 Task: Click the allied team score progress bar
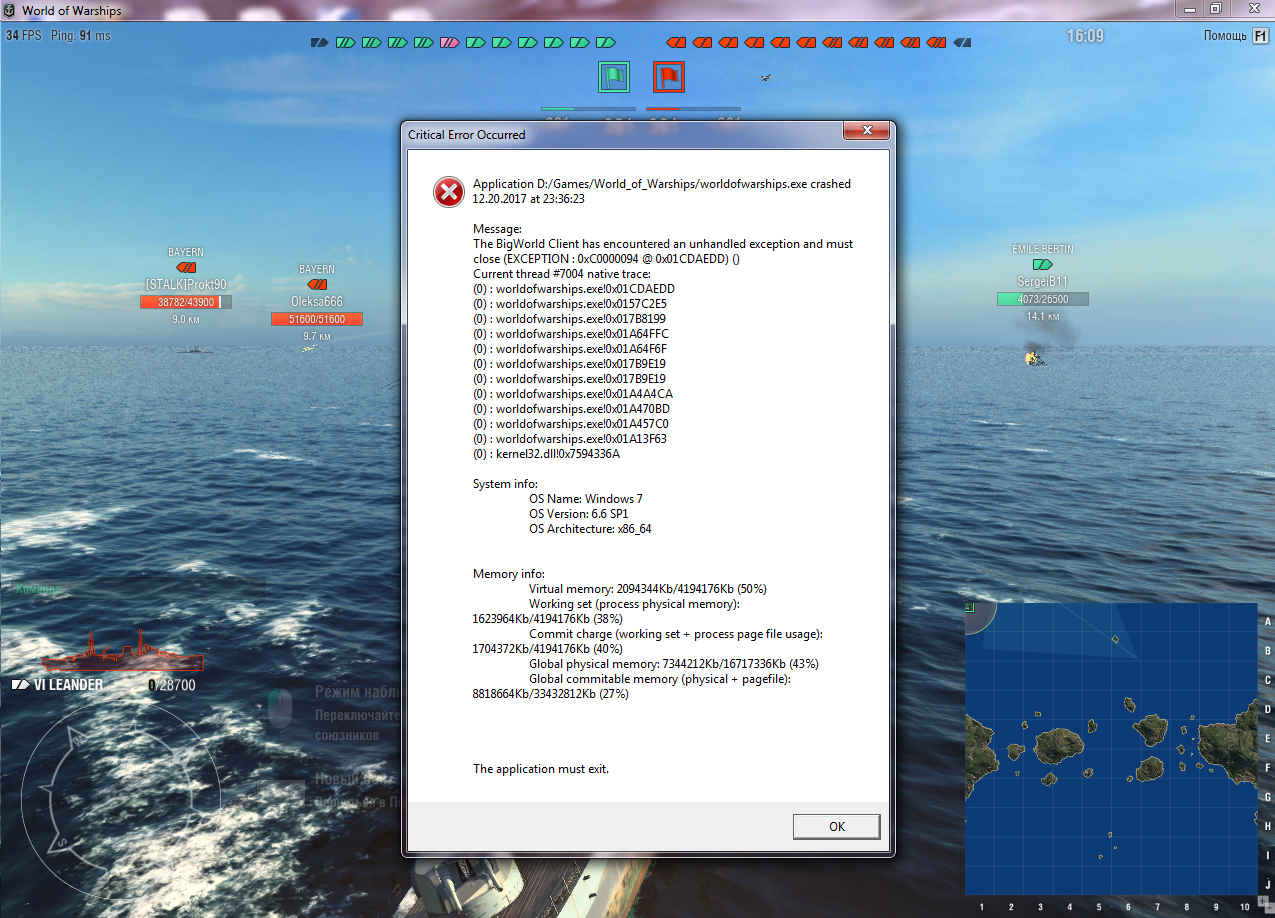588,108
